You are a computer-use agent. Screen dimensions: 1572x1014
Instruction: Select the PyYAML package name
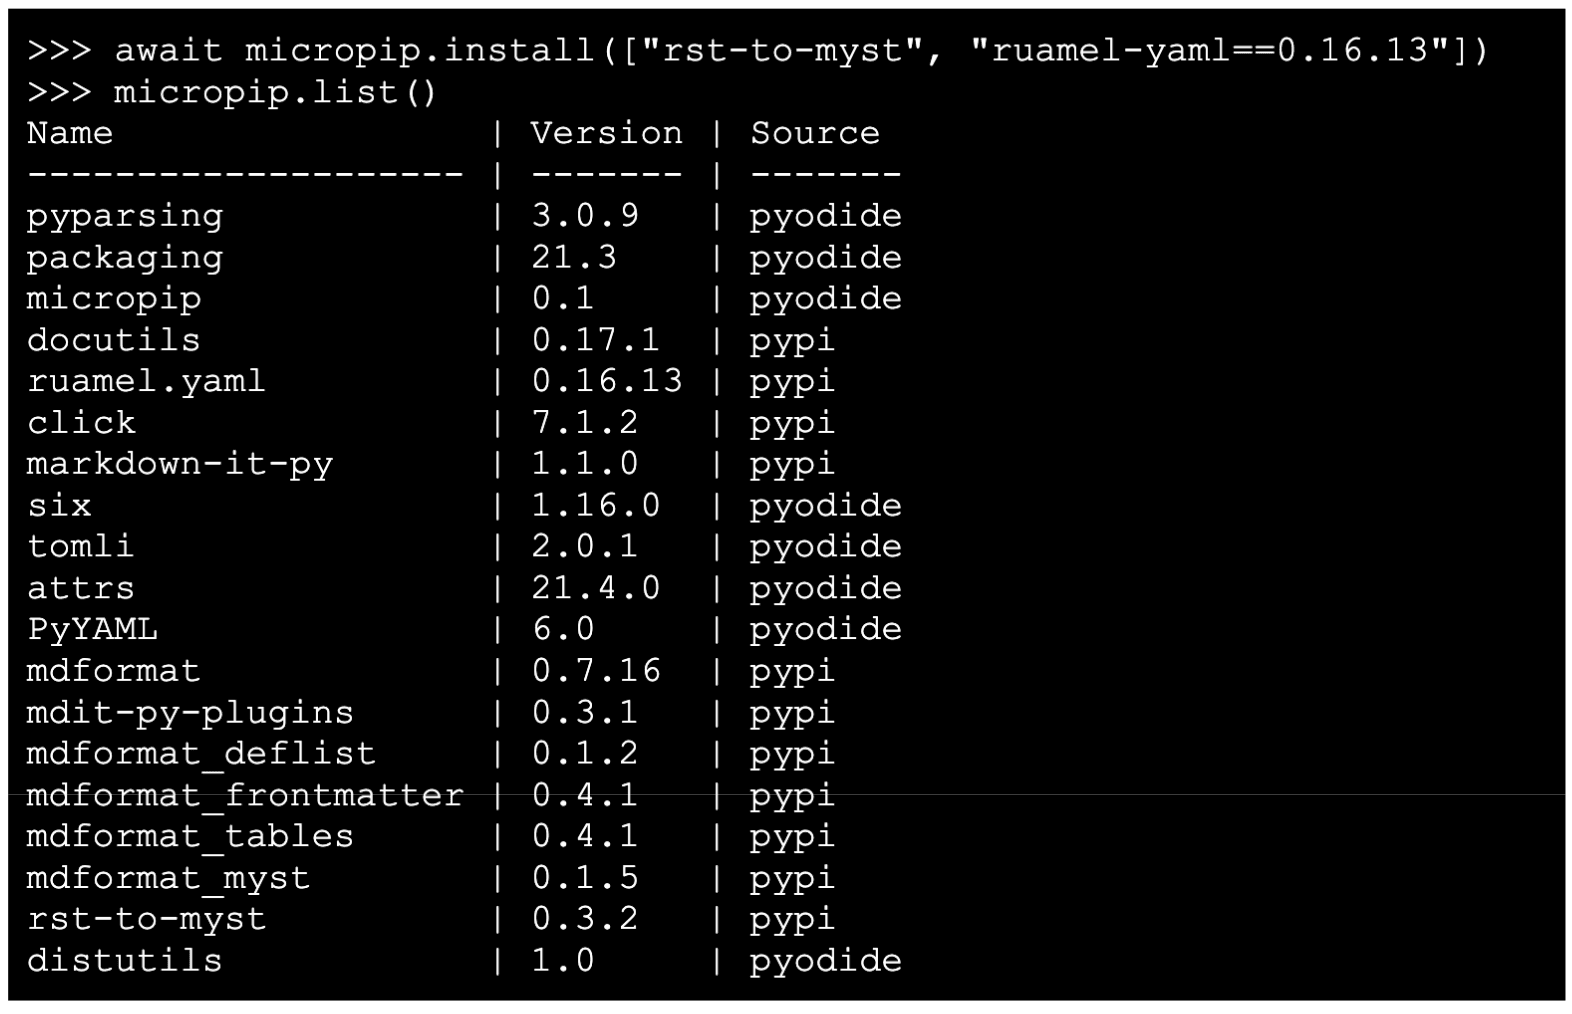point(92,629)
